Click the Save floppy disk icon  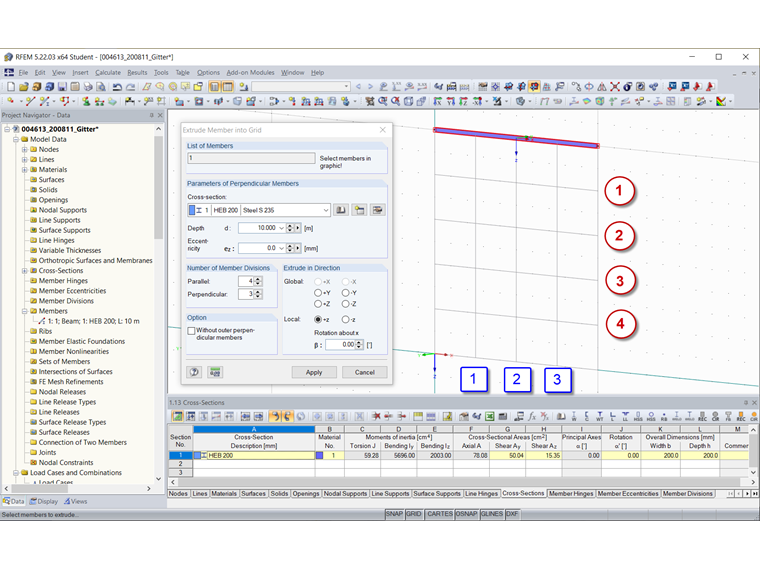[62, 87]
